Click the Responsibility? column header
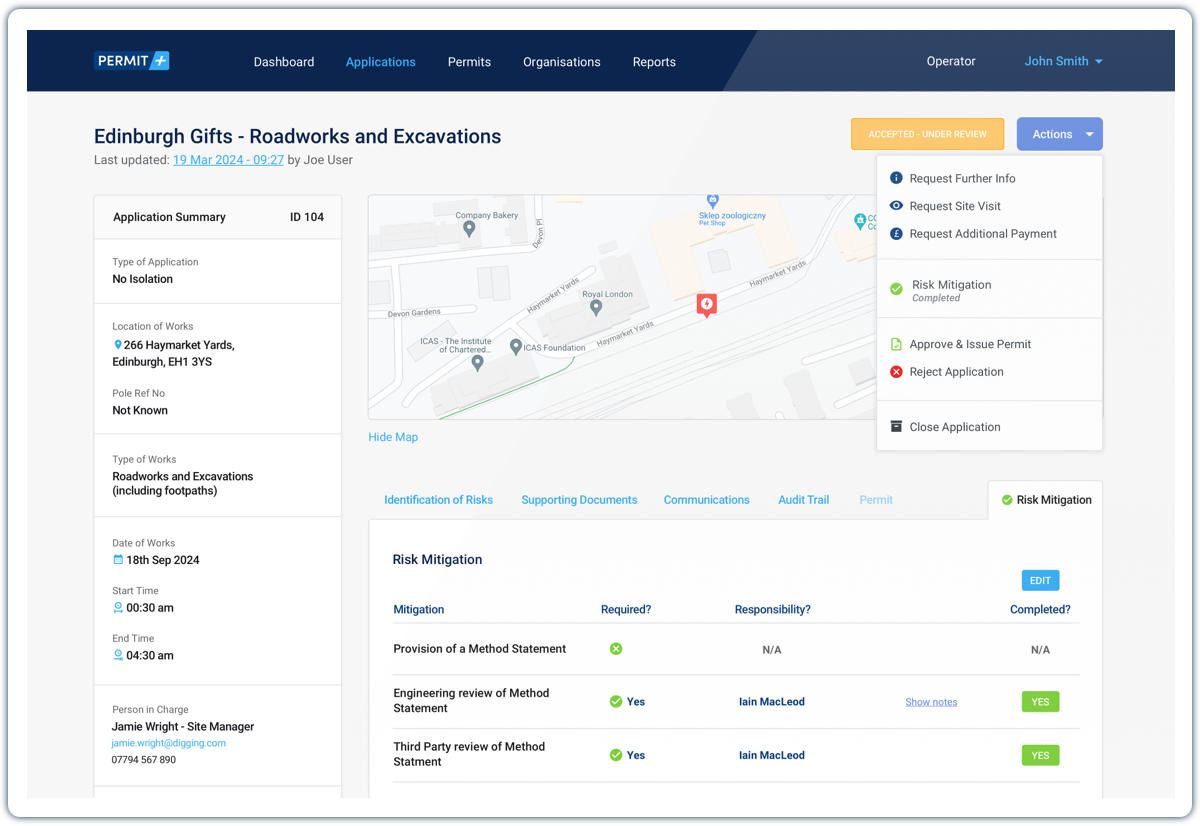This screenshot has height=826, width=1200. click(772, 609)
